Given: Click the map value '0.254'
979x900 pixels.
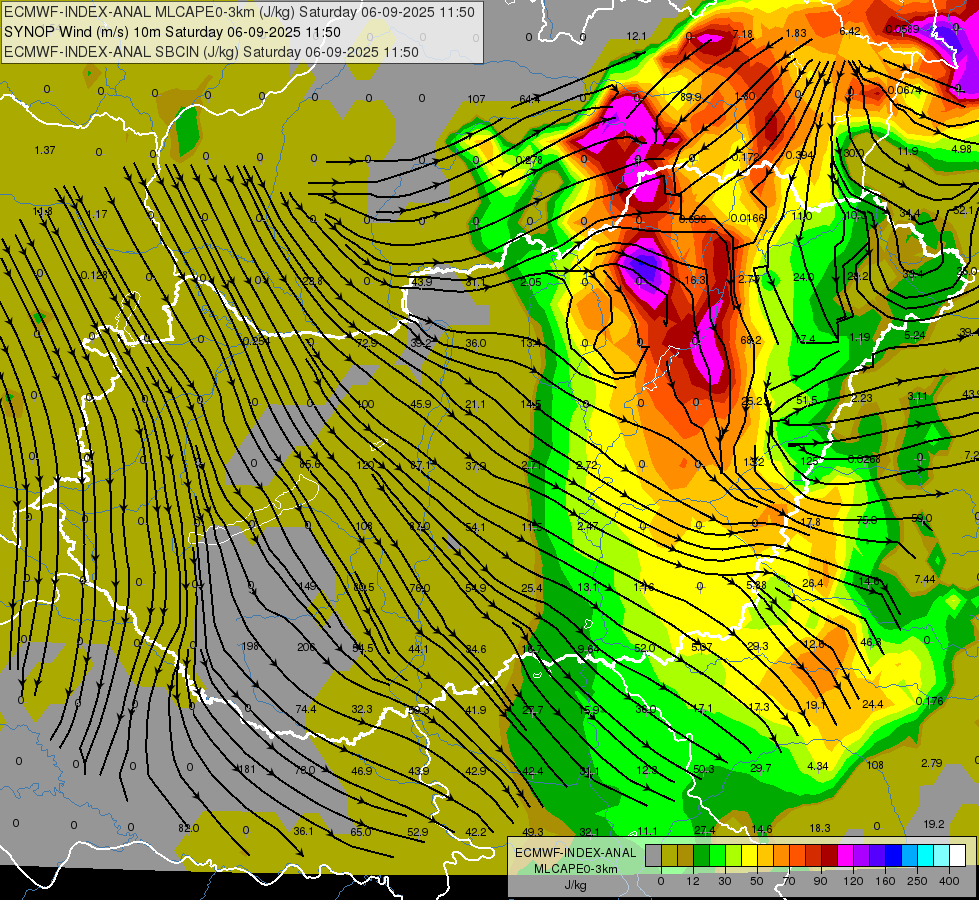Looking at the screenshot, I should 256,341.
